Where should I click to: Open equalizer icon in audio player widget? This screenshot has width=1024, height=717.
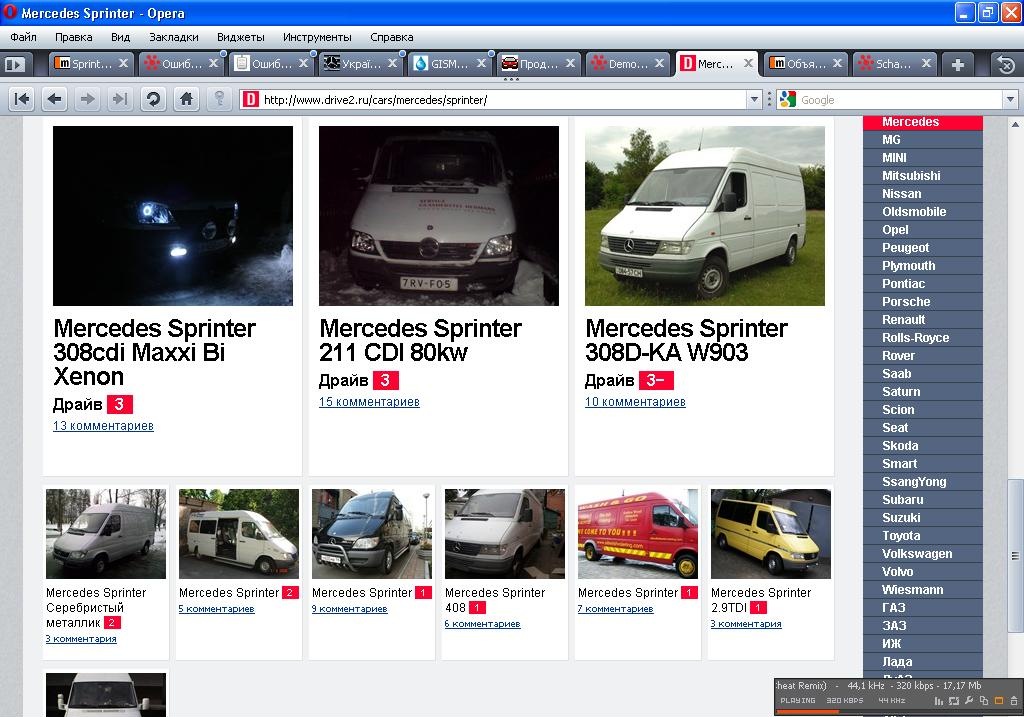point(938,701)
